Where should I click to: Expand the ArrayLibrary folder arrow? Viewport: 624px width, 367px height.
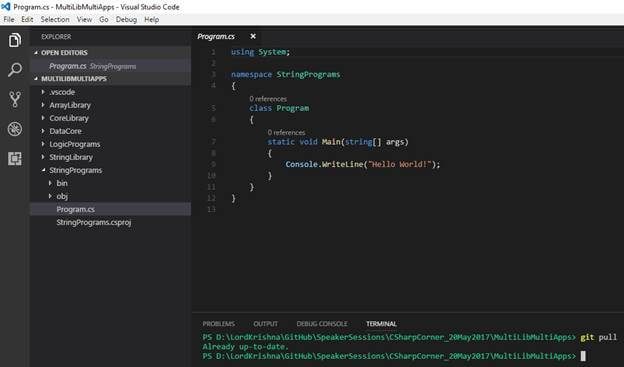click(x=43, y=105)
